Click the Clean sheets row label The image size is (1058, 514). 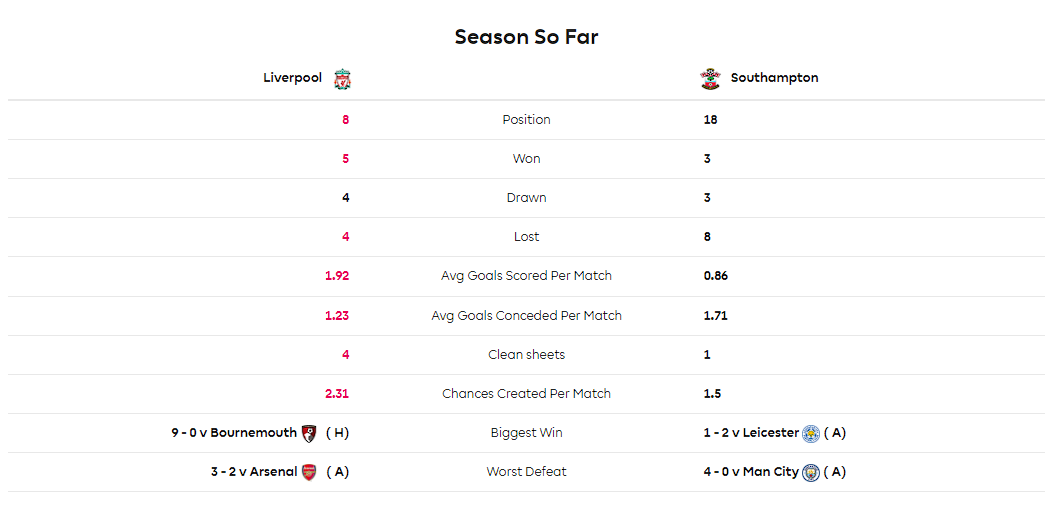[526, 354]
